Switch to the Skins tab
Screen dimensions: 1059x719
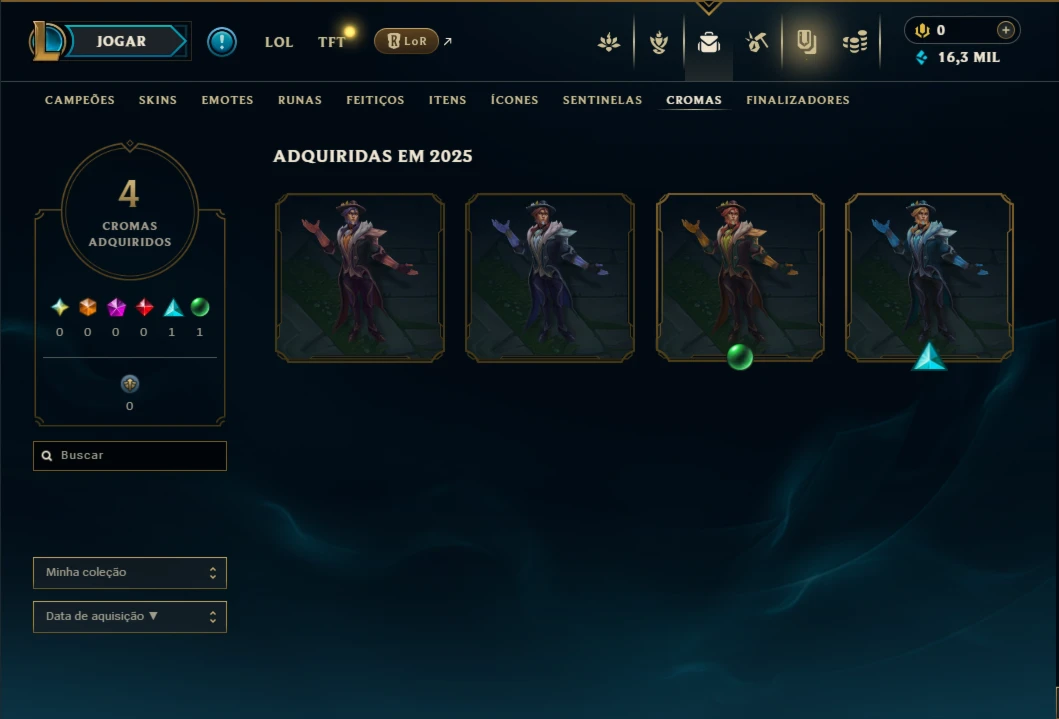click(x=157, y=100)
